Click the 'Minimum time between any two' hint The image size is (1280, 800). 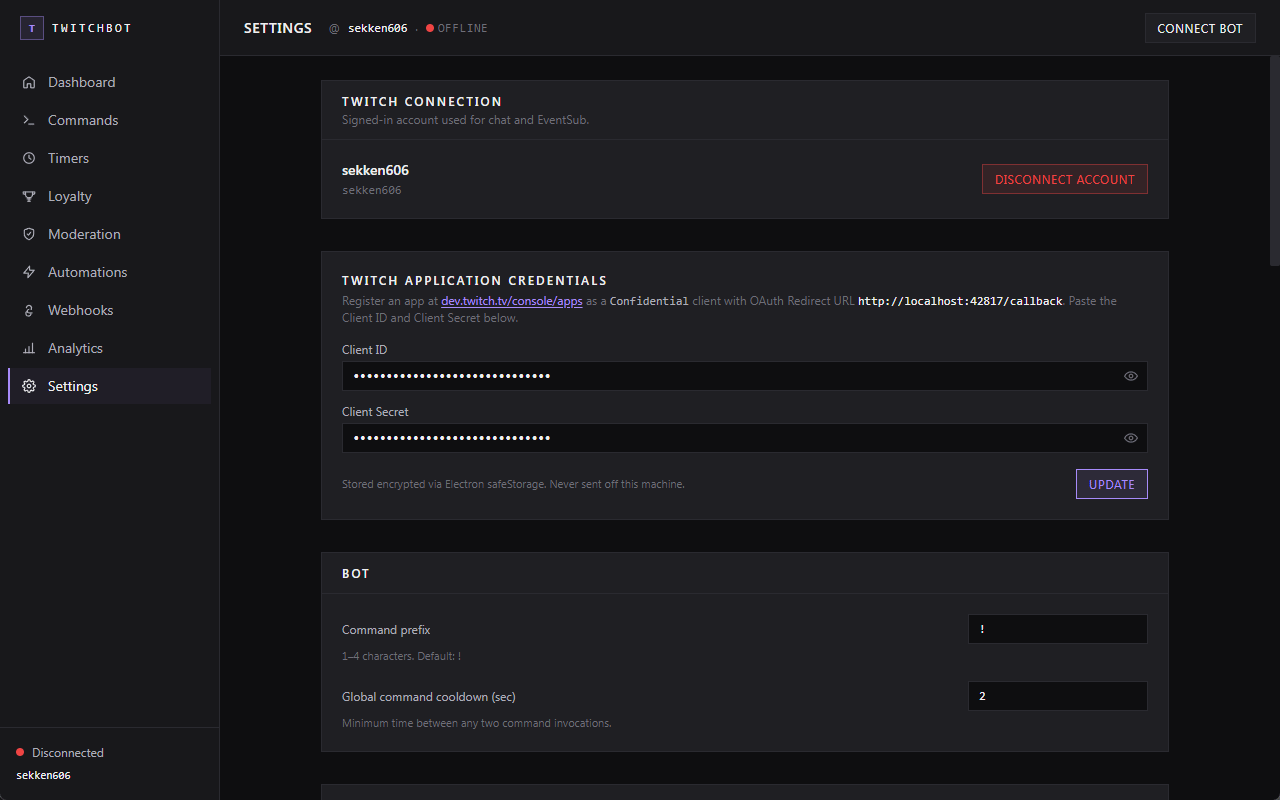tap(476, 723)
